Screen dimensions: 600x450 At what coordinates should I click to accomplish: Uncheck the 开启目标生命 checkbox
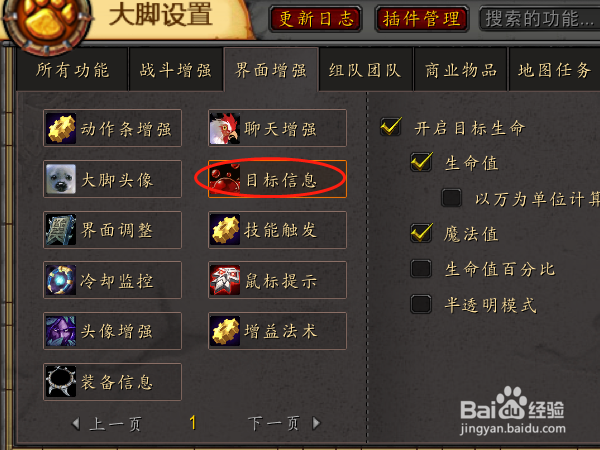coord(391,127)
